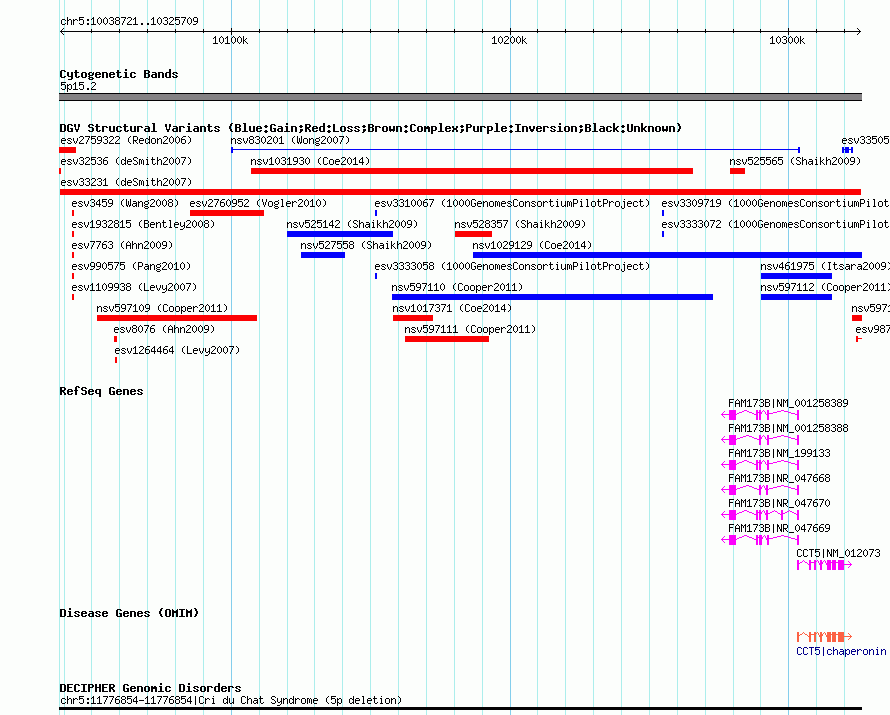The height and width of the screenshot is (715, 890).
Task: Open the esv32536 (deSmith2007) variant
Action: coord(126,161)
